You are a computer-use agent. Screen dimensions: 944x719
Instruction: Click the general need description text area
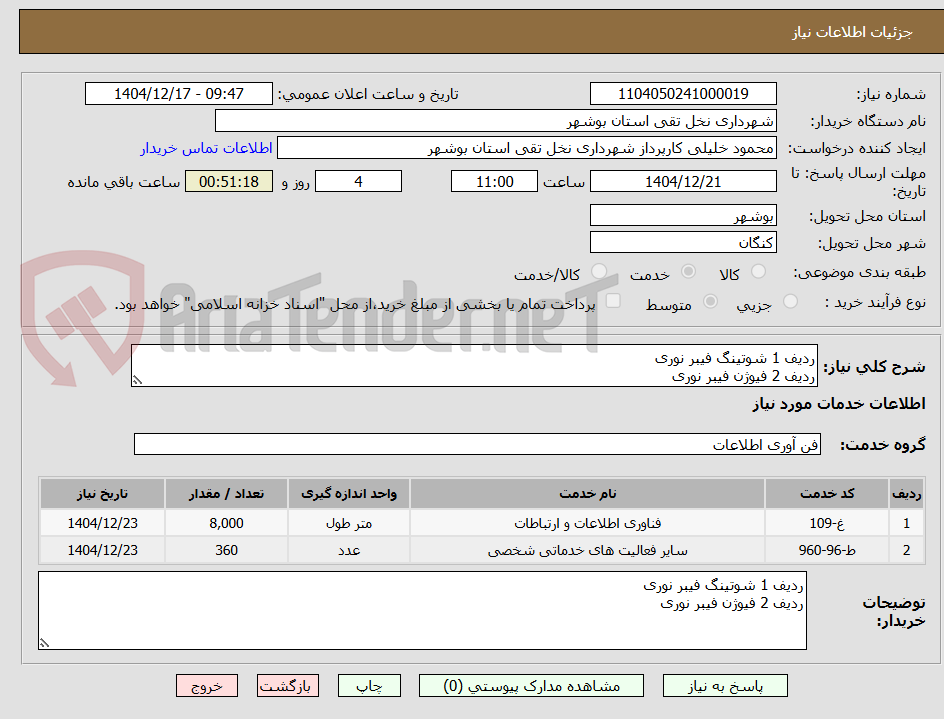[x=474, y=366]
